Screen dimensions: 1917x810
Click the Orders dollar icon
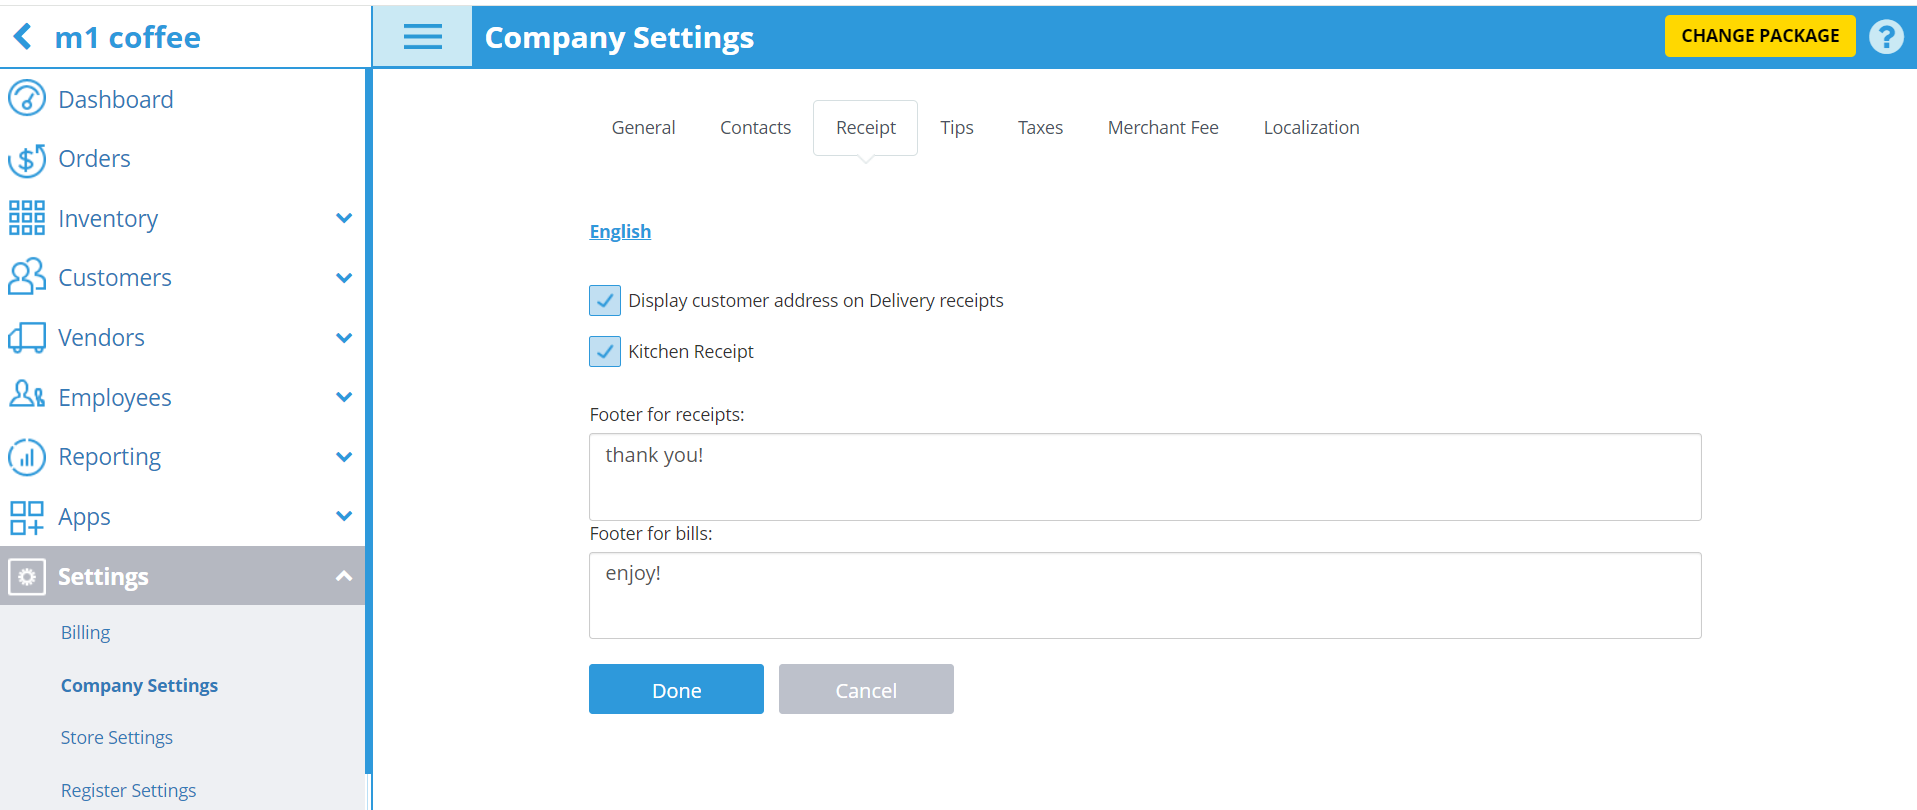[x=27, y=159]
